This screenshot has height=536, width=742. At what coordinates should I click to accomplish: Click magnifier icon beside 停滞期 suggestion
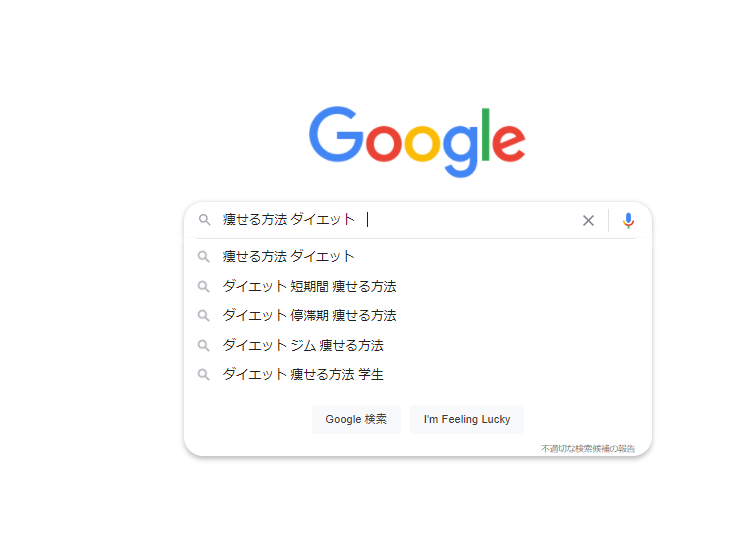click(x=204, y=316)
